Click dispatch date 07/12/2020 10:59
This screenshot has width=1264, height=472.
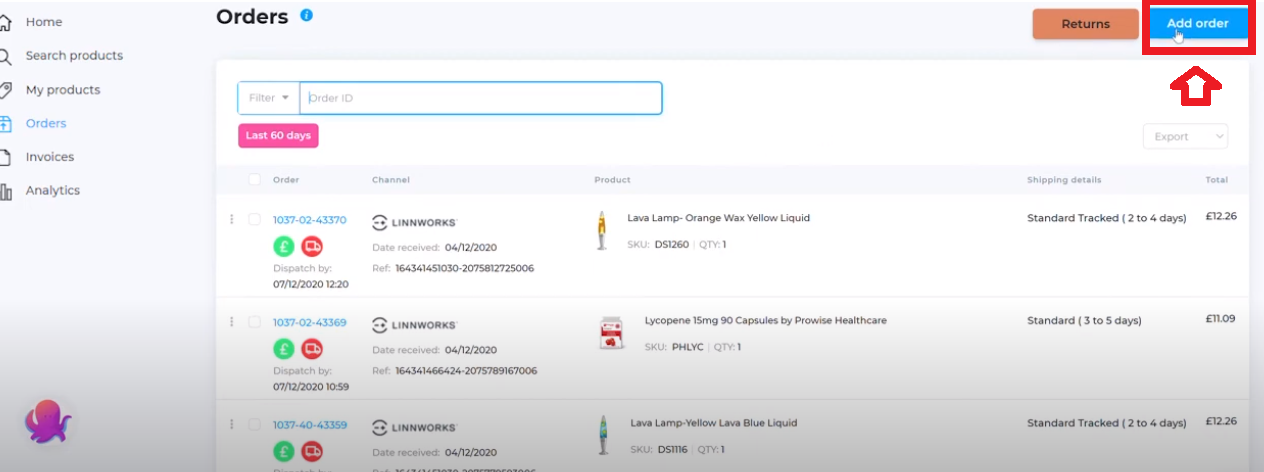[310, 386]
